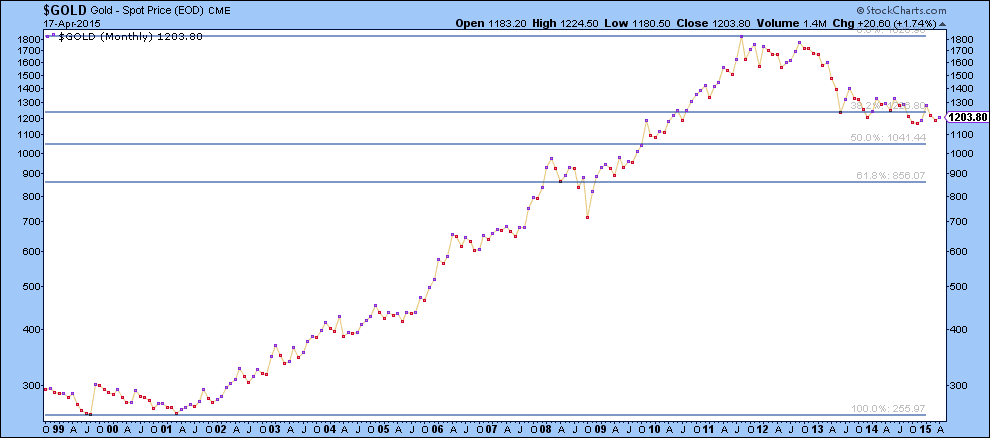
Task: Click the late-2008 low data point near 700
Action: click(x=588, y=217)
